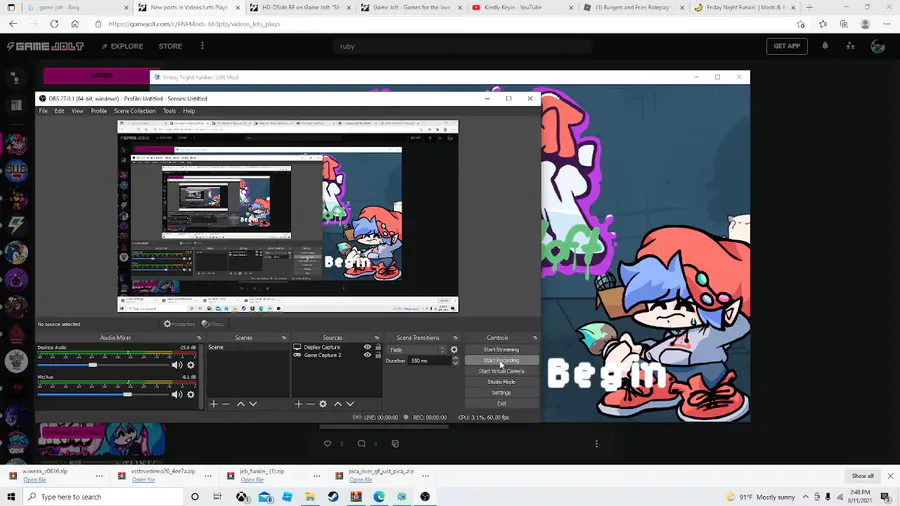Screen dimensions: 900x506
Task: Toggle Display Capture lock icon
Action: [x=378, y=347]
